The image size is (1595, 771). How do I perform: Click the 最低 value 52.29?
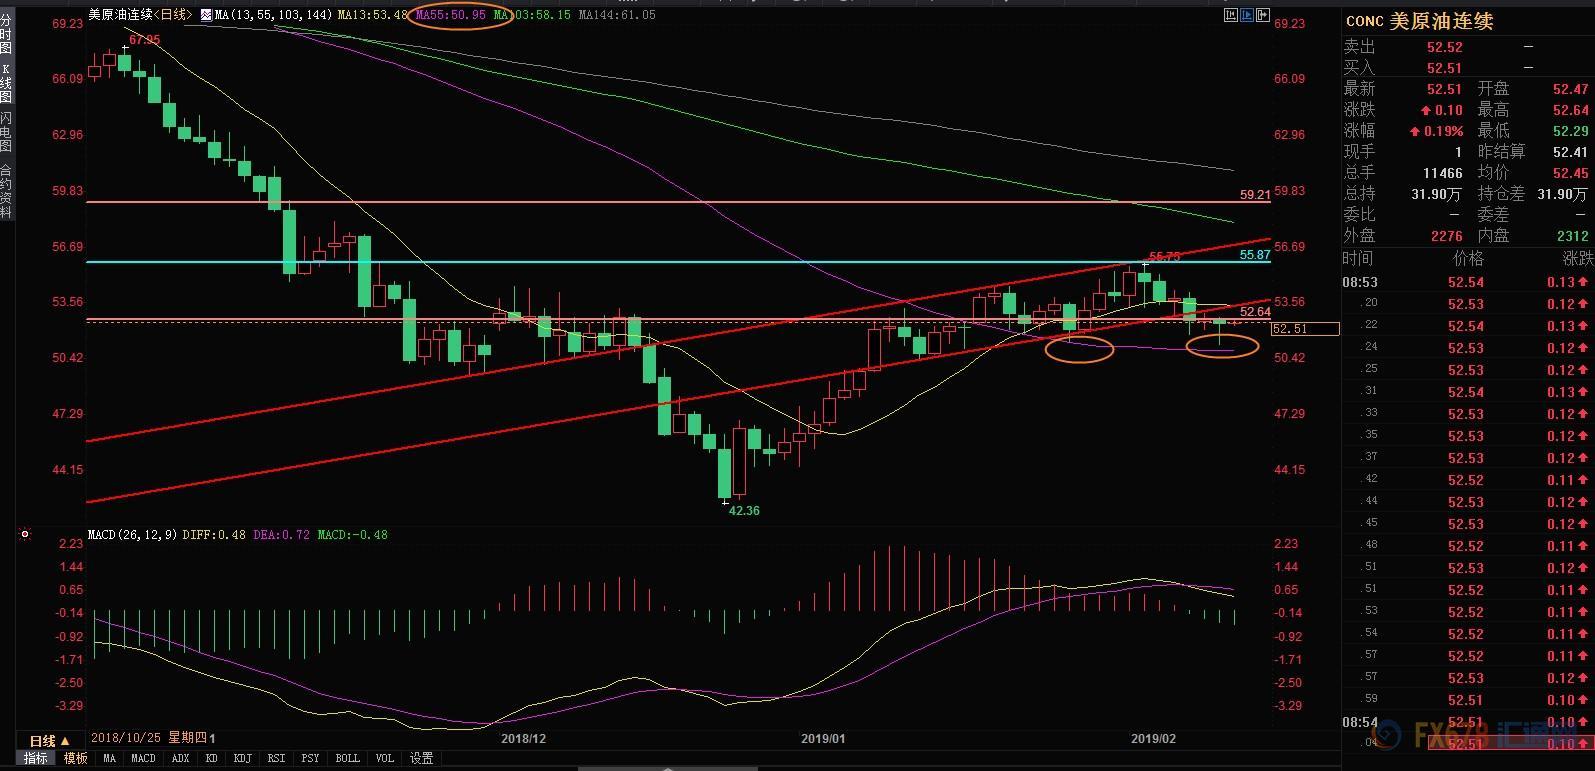click(x=1571, y=131)
